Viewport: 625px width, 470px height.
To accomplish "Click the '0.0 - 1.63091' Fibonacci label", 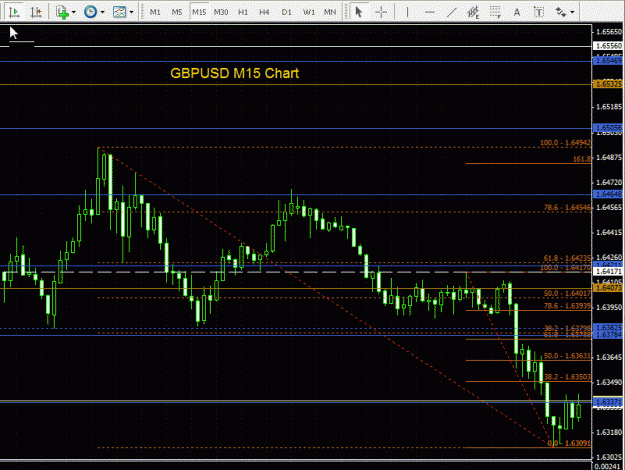I will (x=569, y=443).
